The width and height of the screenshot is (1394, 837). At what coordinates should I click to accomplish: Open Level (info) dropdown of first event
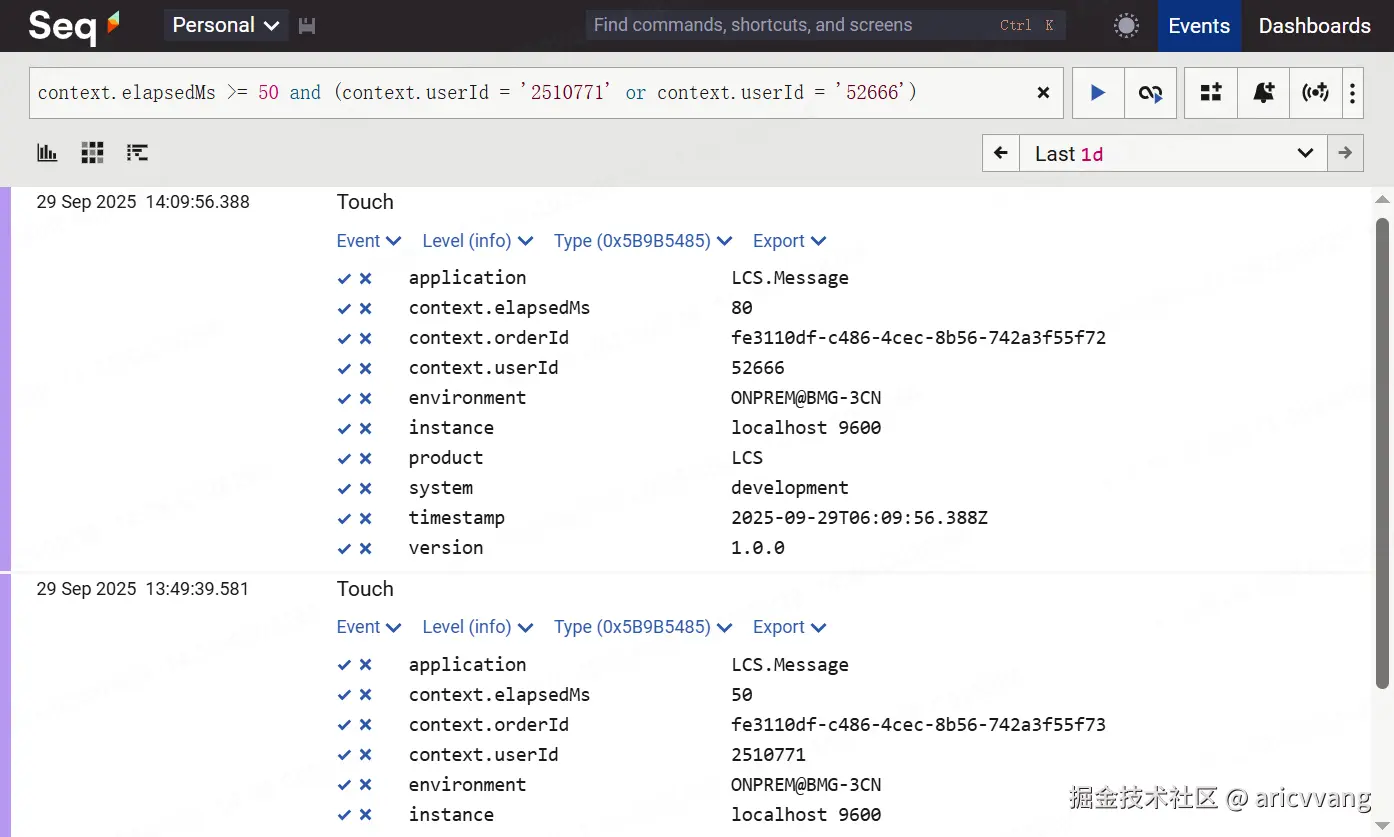click(x=477, y=241)
